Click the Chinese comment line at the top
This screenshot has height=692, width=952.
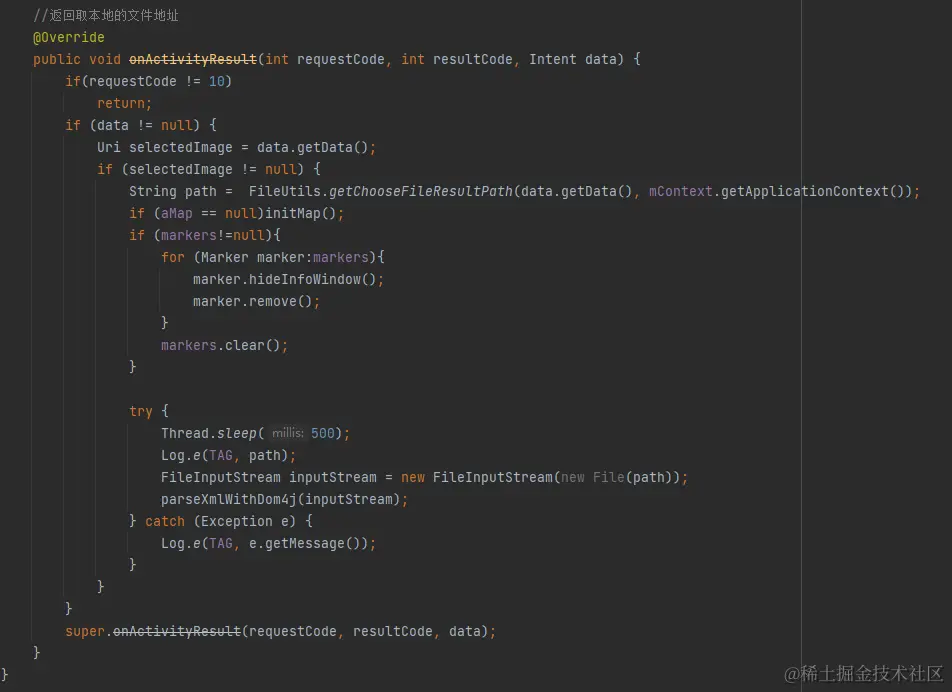click(106, 15)
